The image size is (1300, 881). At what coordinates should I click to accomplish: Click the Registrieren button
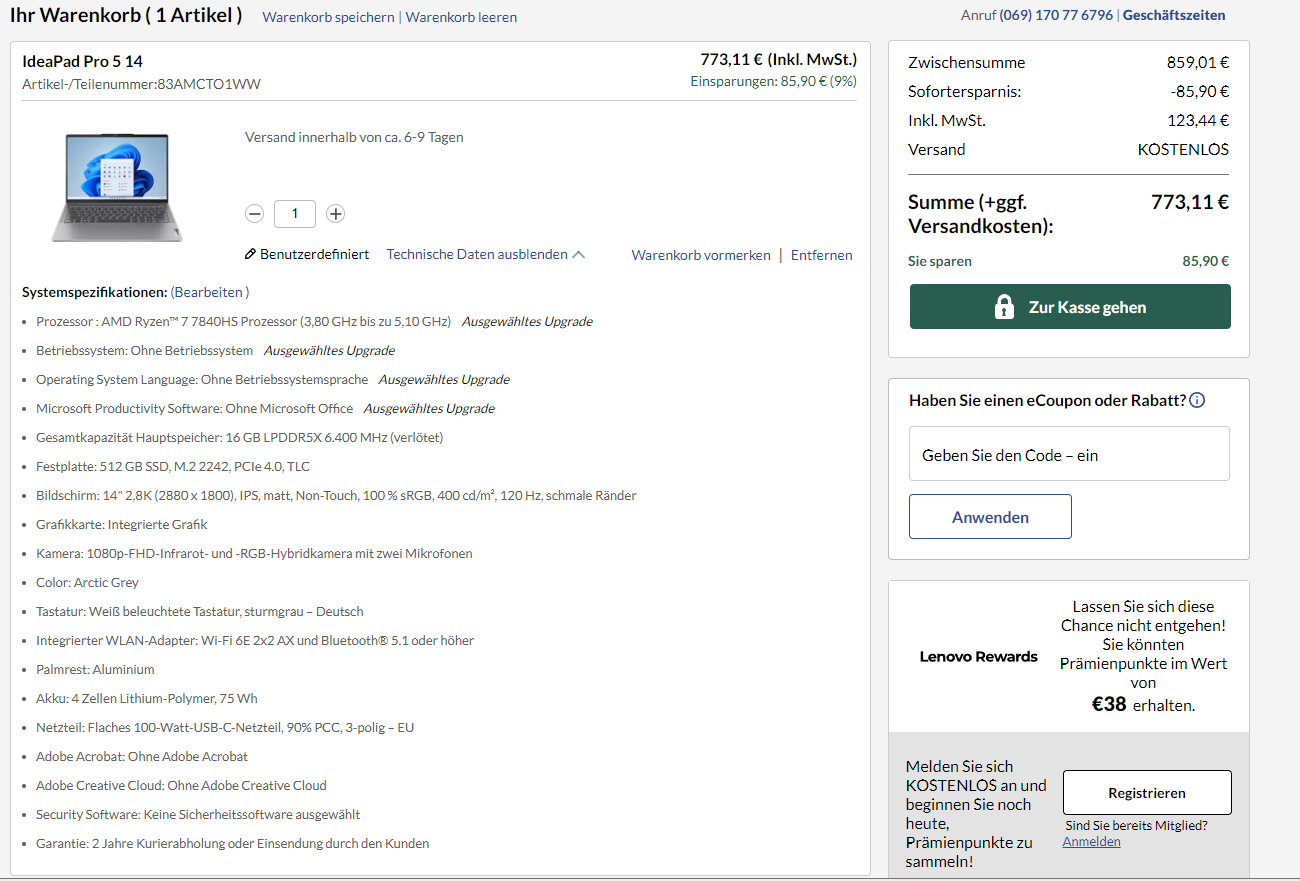[x=1147, y=793]
